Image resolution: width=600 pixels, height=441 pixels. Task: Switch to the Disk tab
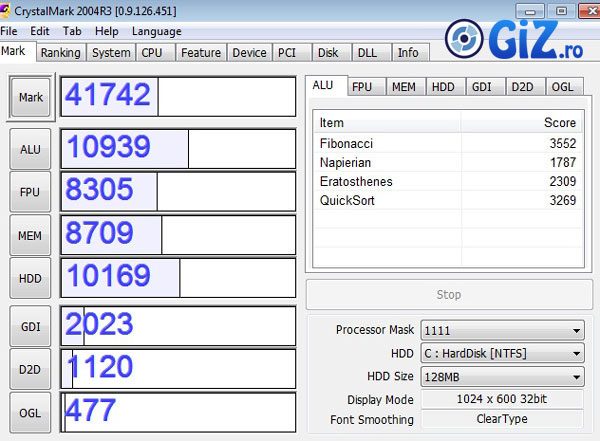[331, 52]
